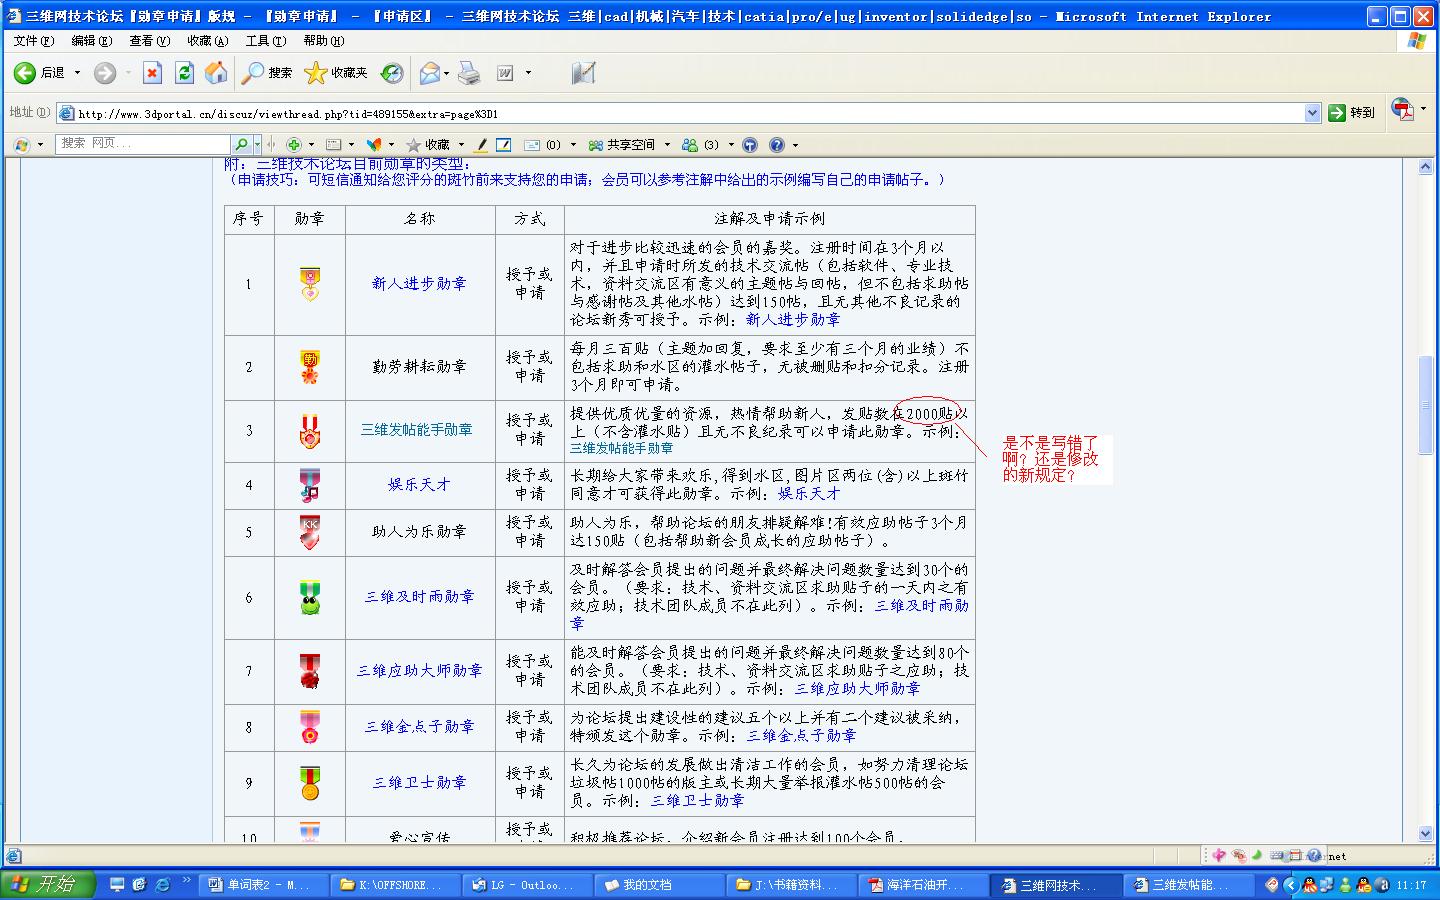Image resolution: width=1440 pixels, height=900 pixels.
Task: Open the 娱乐天才 name link
Action: point(420,485)
